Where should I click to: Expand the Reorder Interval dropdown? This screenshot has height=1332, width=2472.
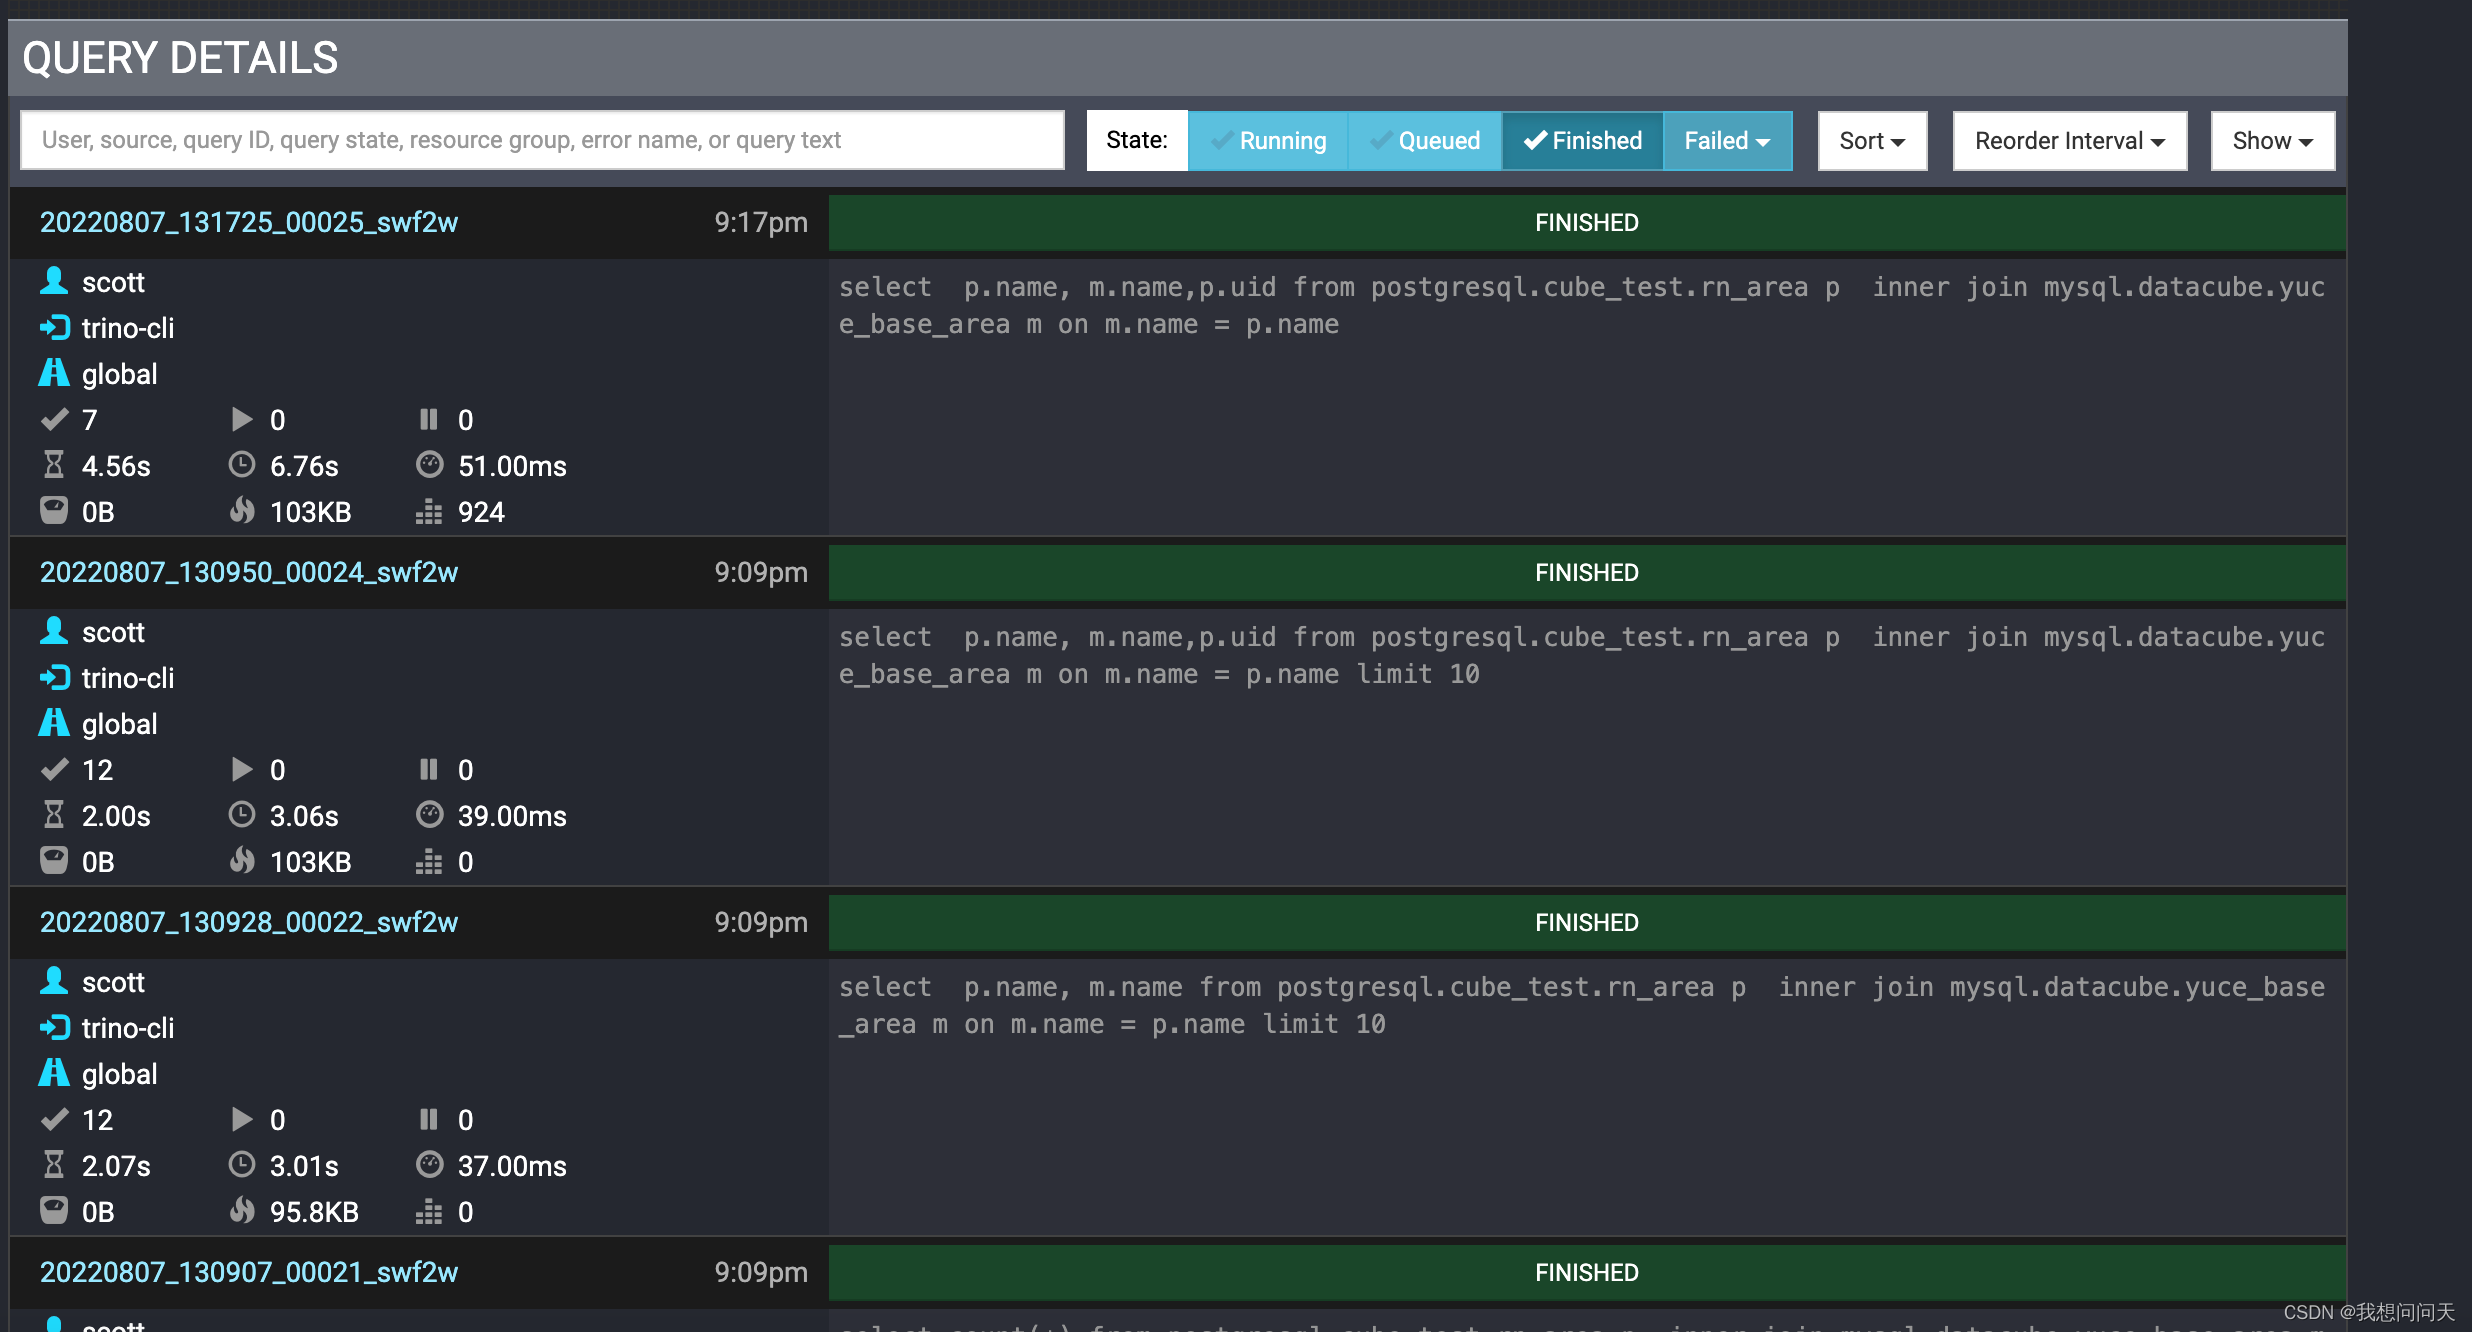pyautogui.click(x=2069, y=141)
